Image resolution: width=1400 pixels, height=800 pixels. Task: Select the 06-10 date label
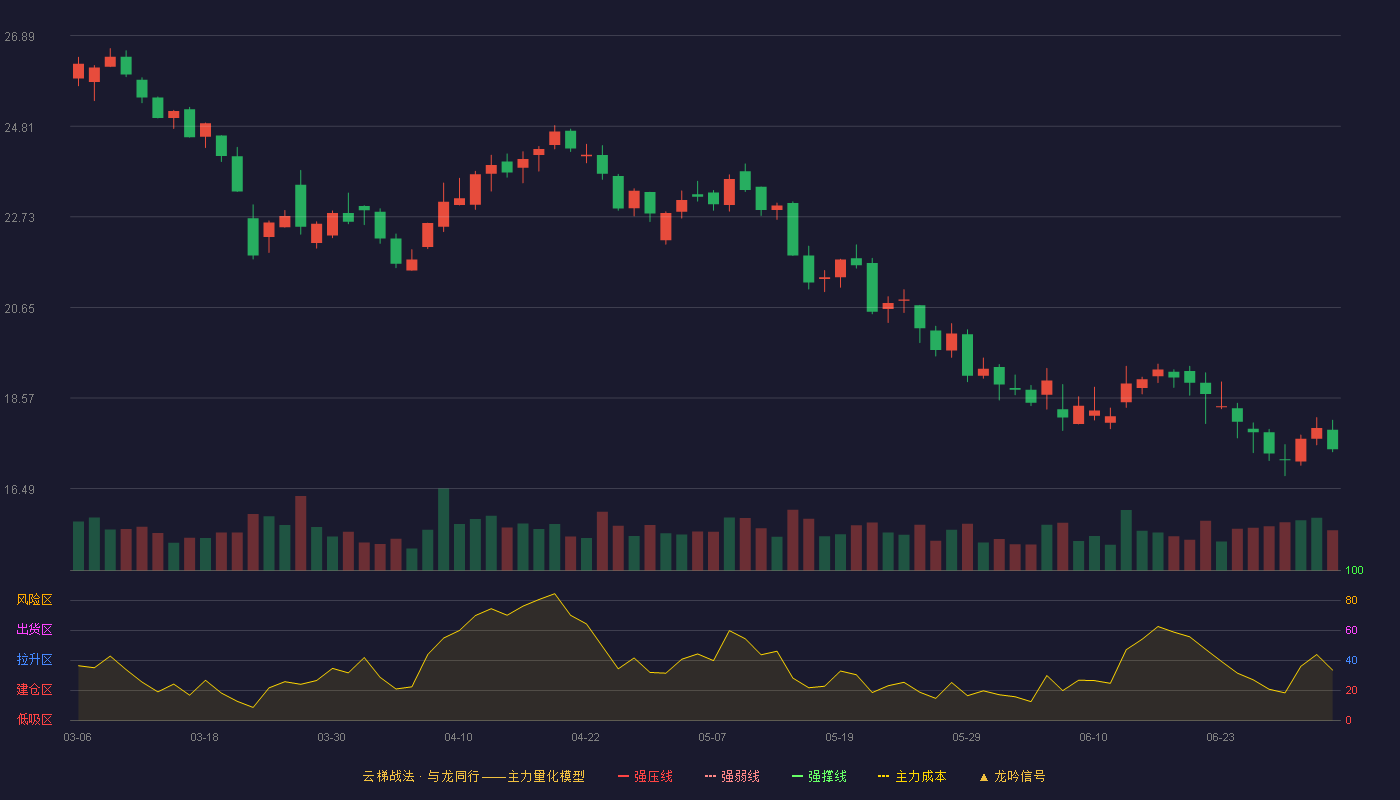click(x=1093, y=737)
